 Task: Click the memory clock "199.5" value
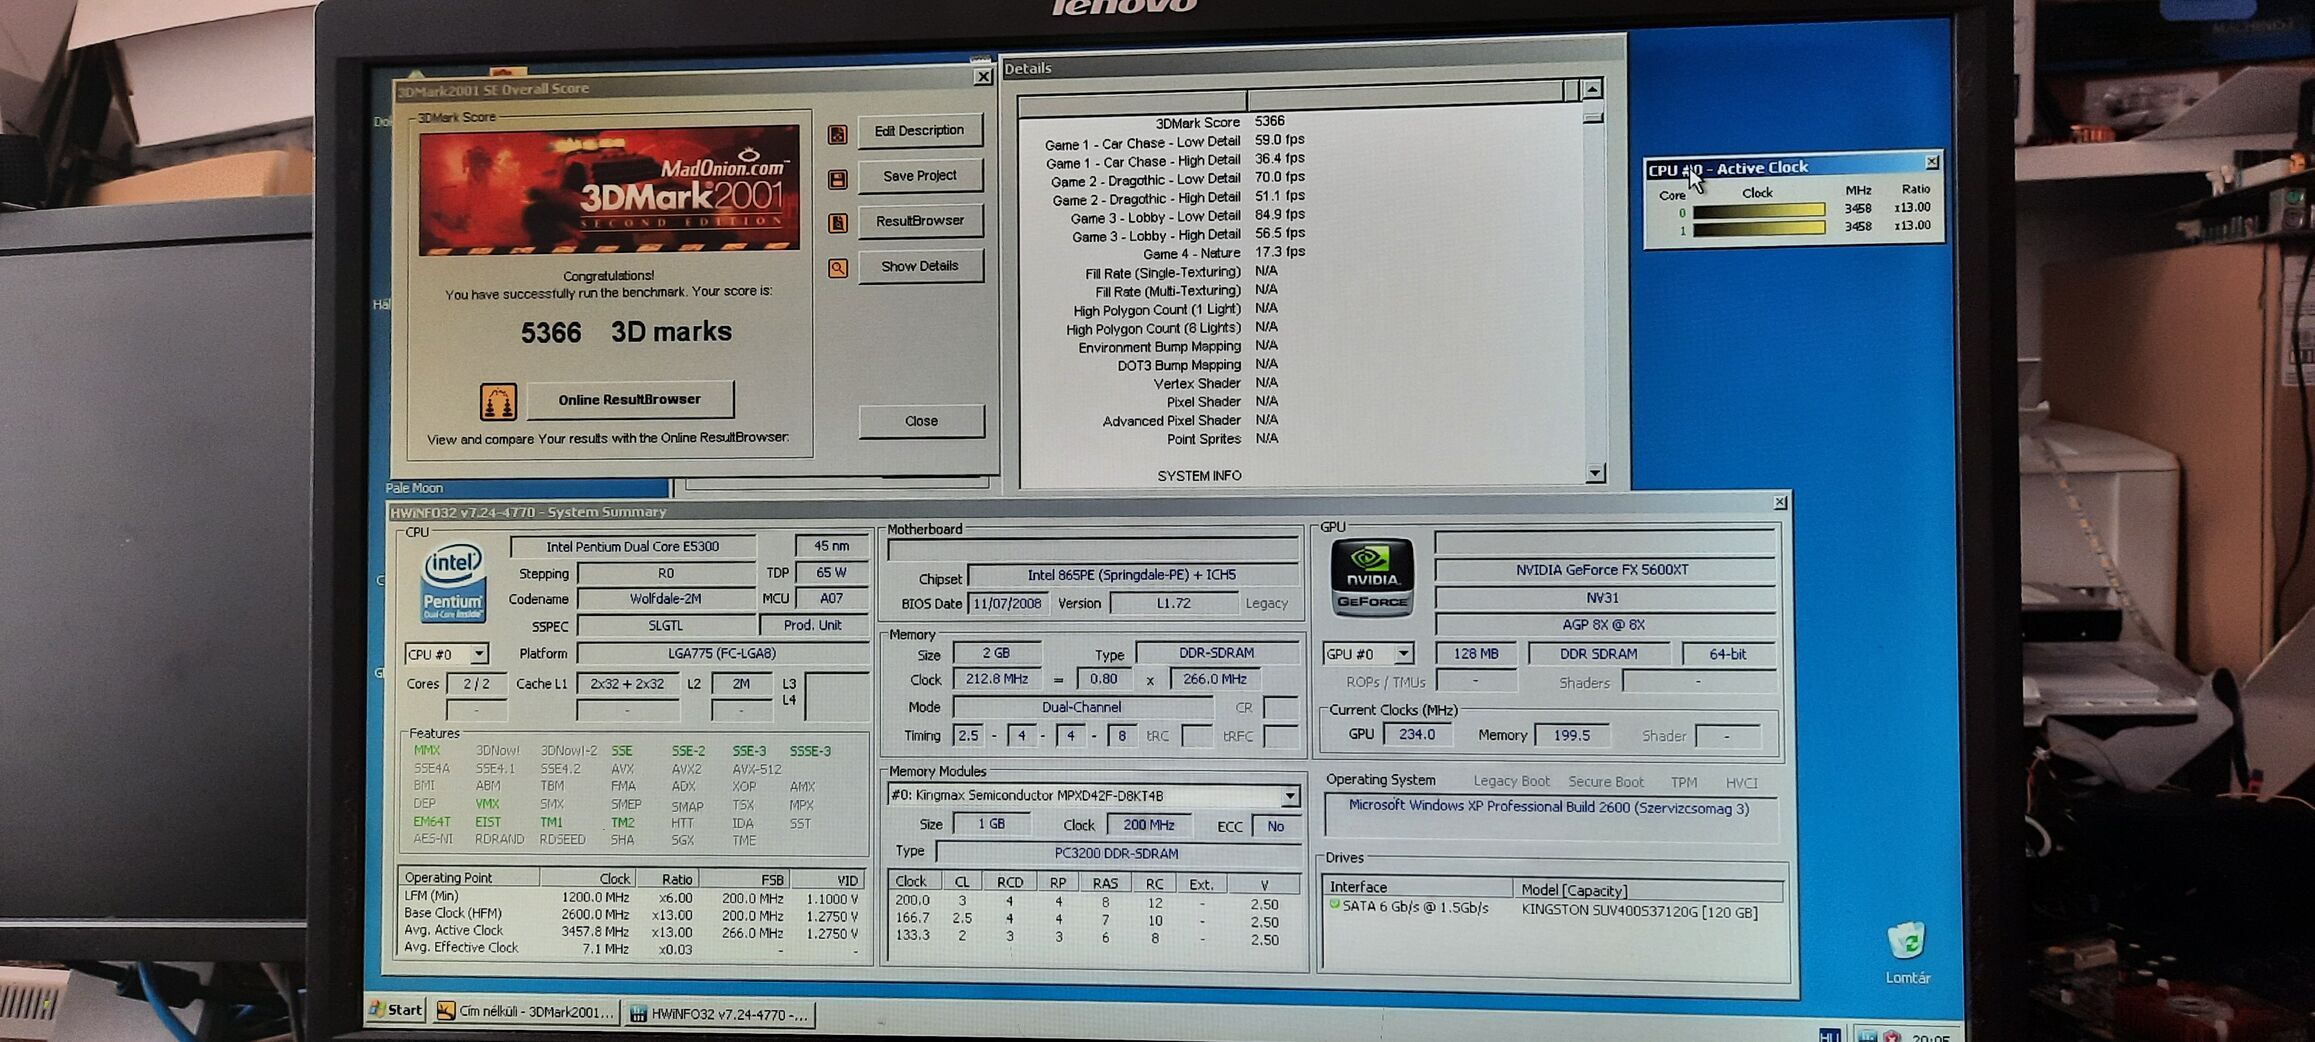(1571, 735)
